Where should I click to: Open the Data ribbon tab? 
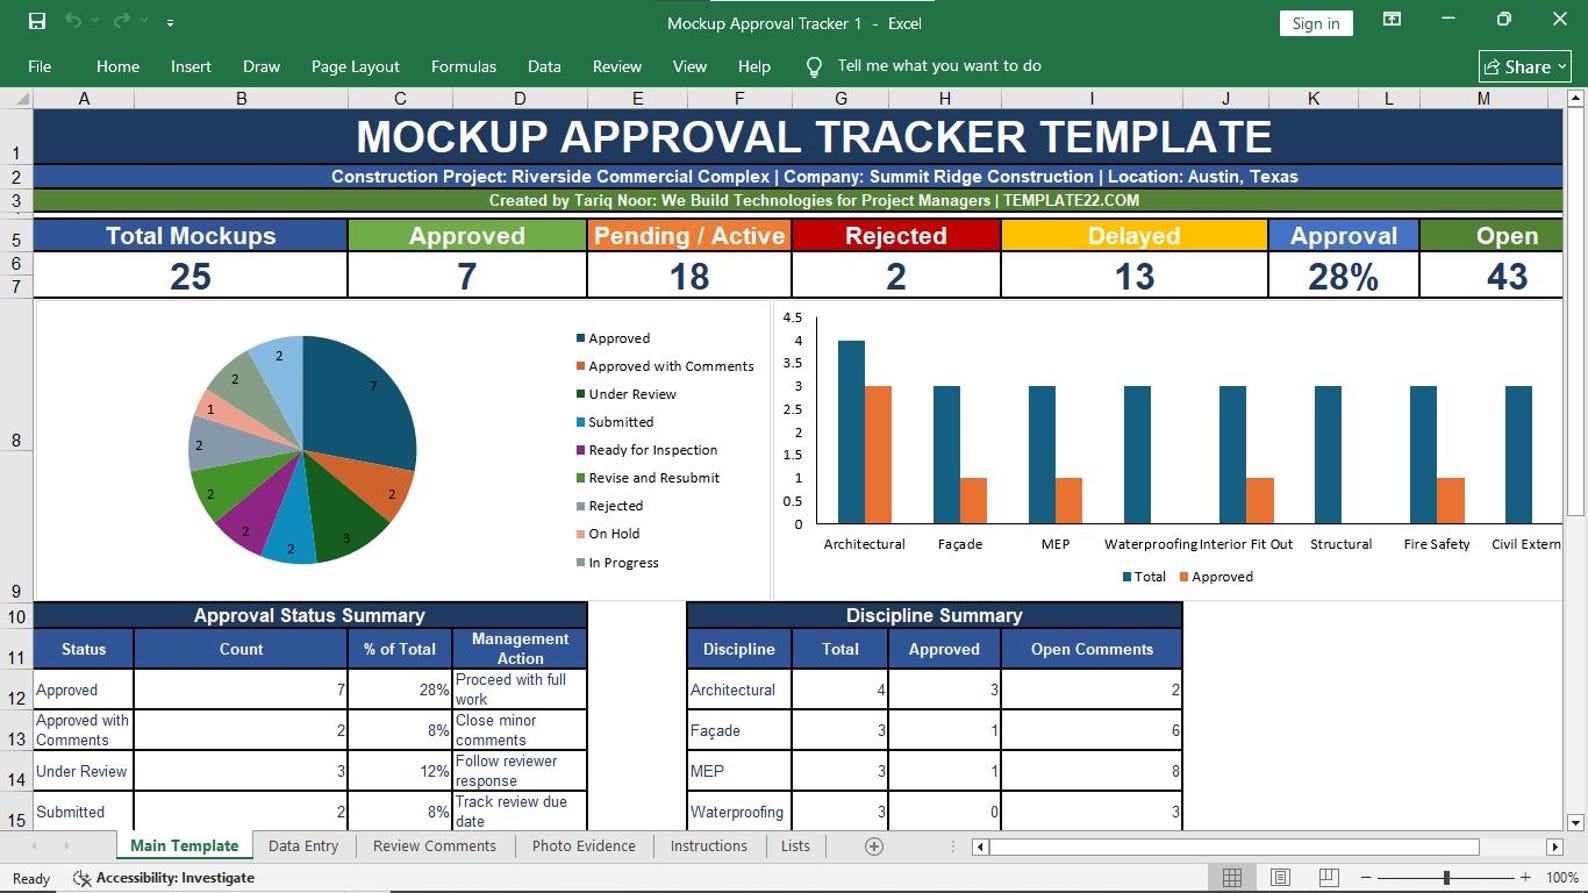544,66
